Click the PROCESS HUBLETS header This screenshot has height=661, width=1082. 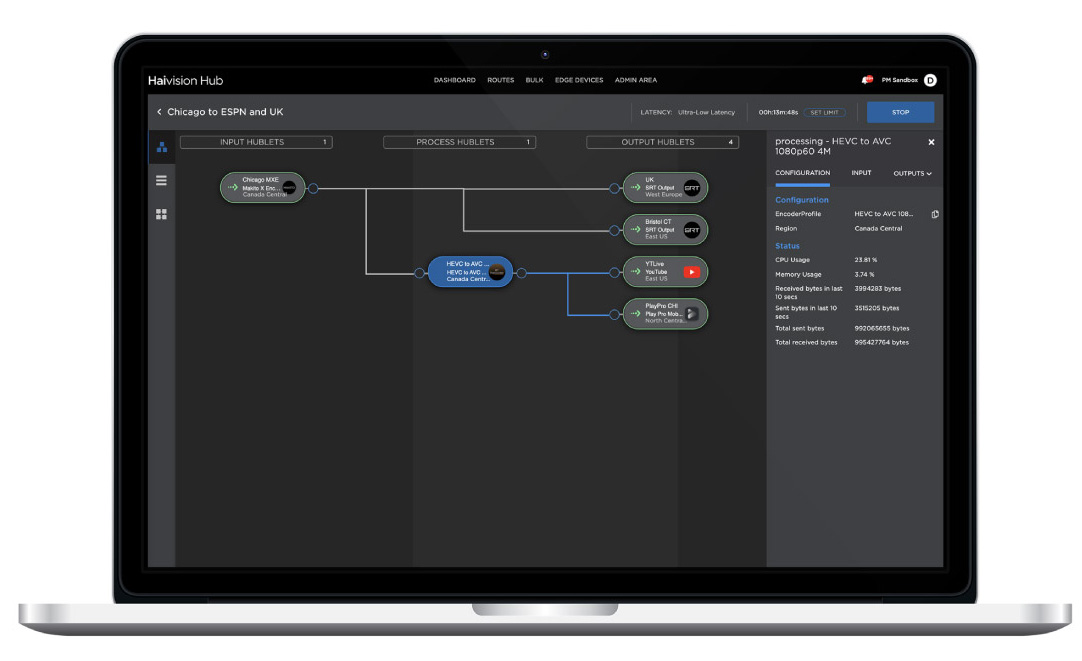tap(460, 142)
